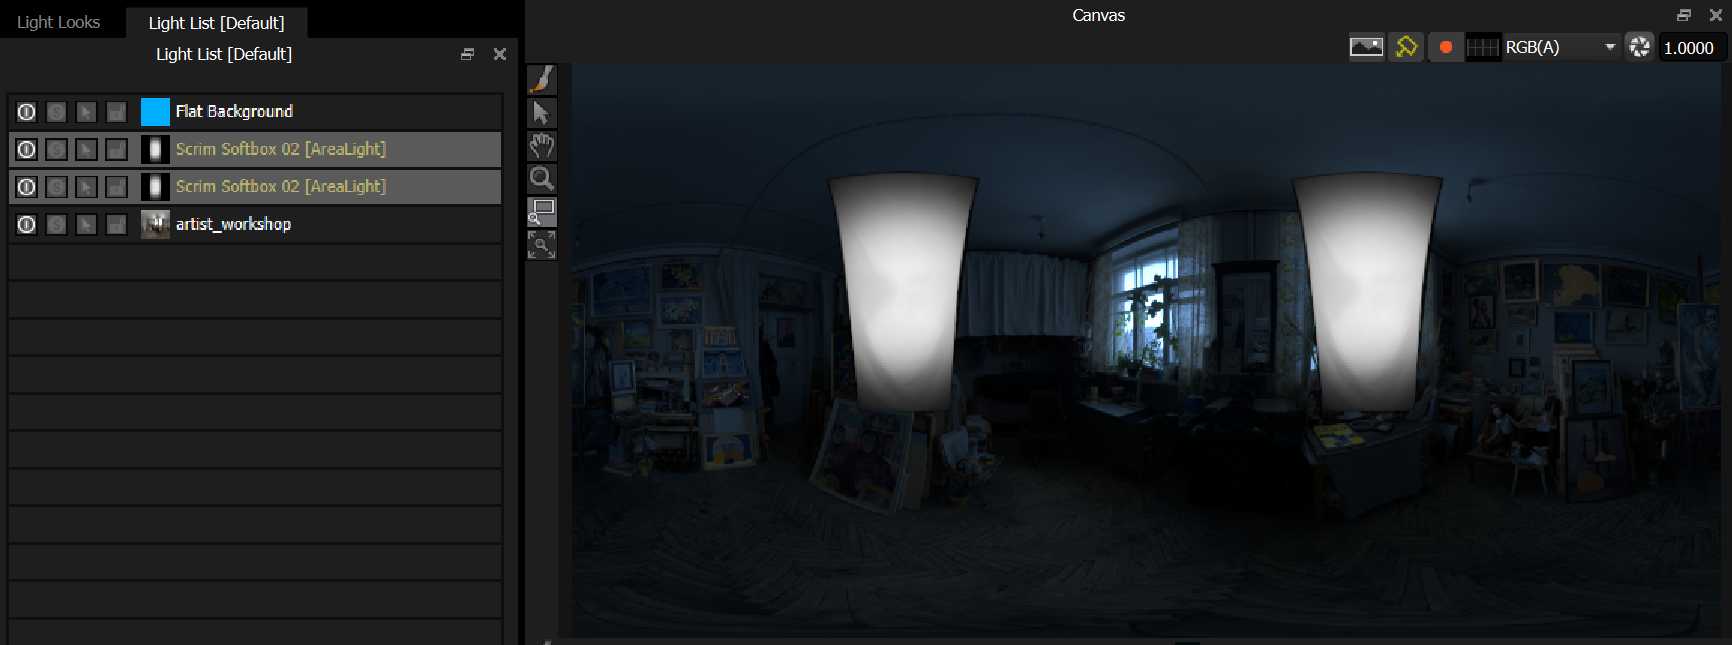Toggle solo on artist_workshop light
Viewport: 1732px width, 645px height.
pos(57,224)
